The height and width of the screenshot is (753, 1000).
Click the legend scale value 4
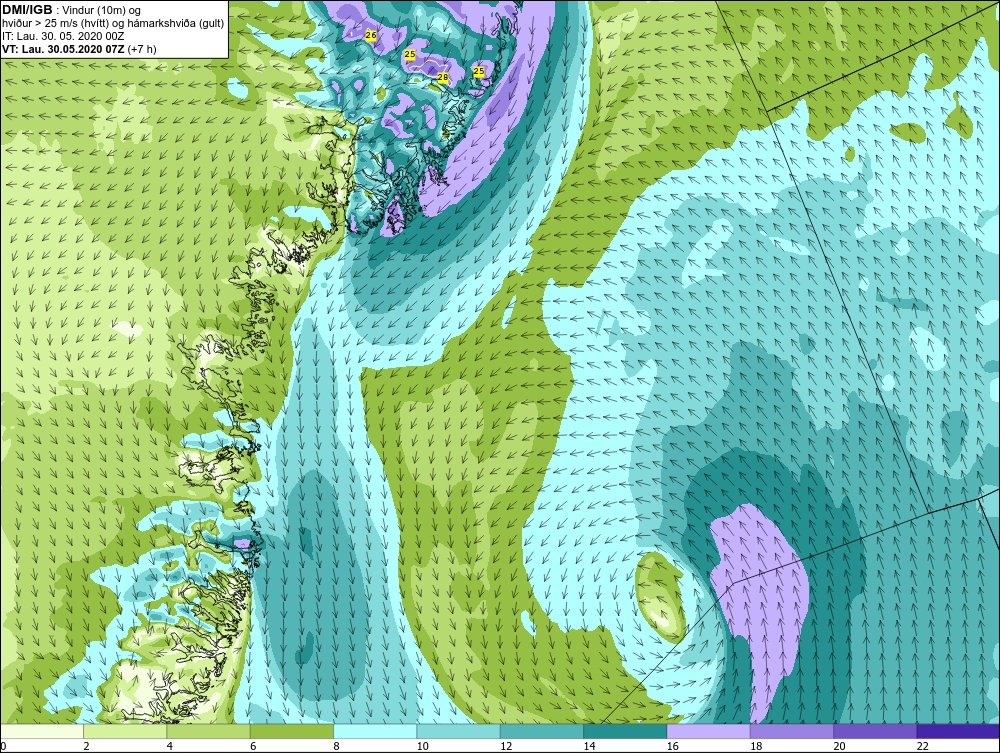(170, 746)
